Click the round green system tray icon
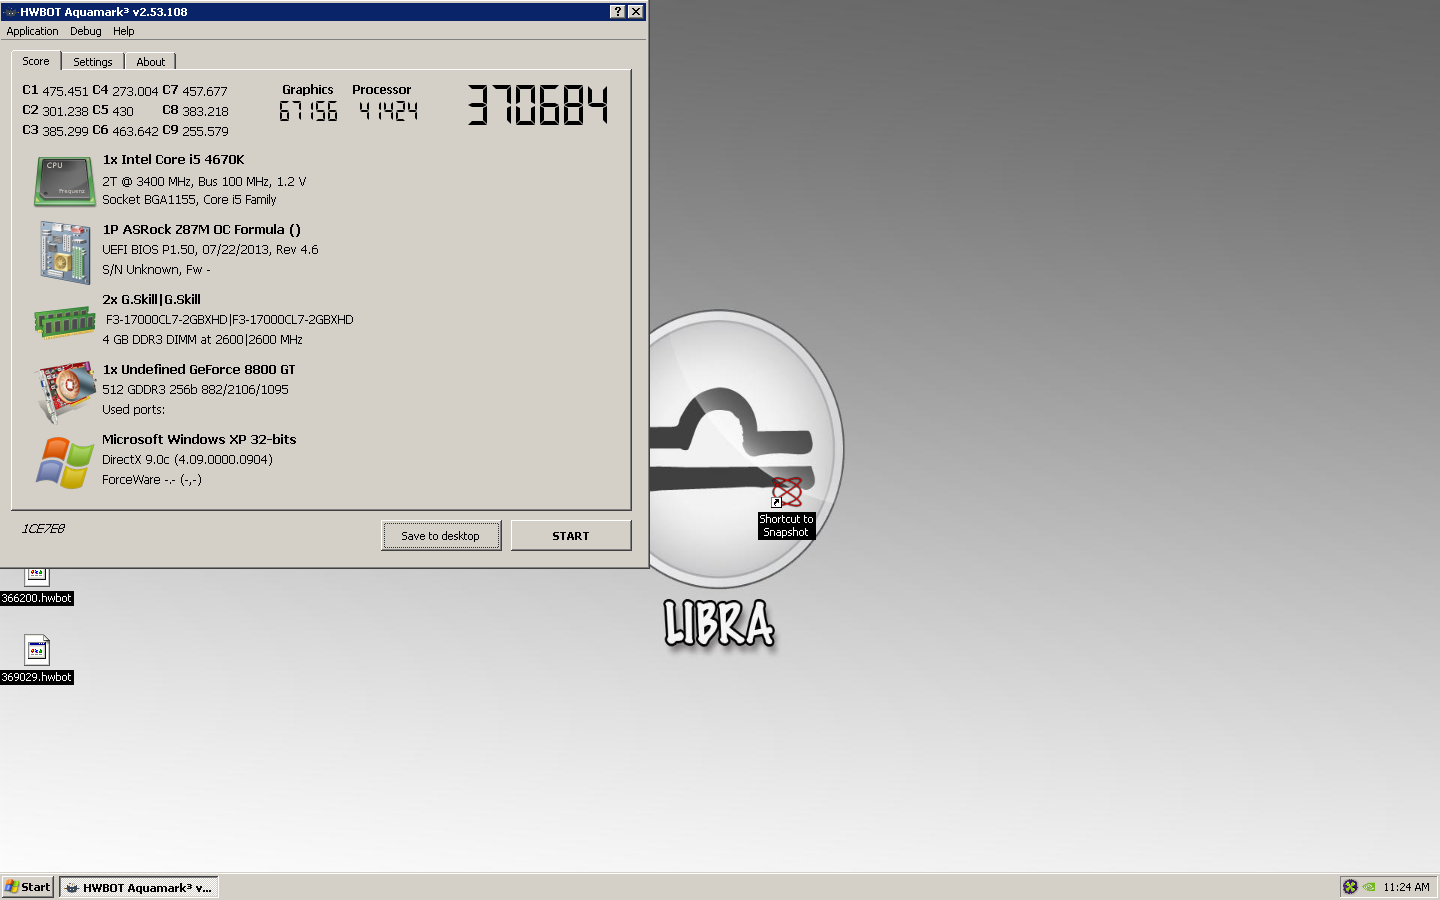 [x=1350, y=887]
